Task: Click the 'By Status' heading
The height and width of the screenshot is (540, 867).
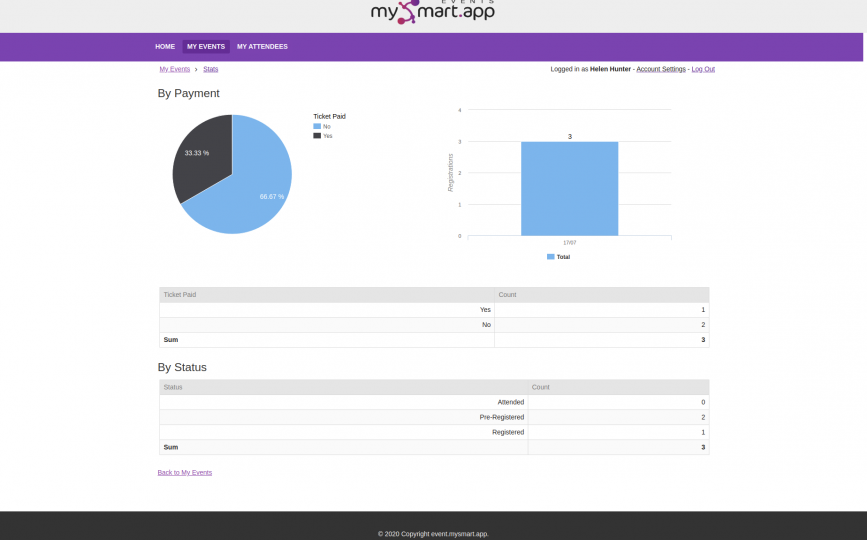Action: 182,368
